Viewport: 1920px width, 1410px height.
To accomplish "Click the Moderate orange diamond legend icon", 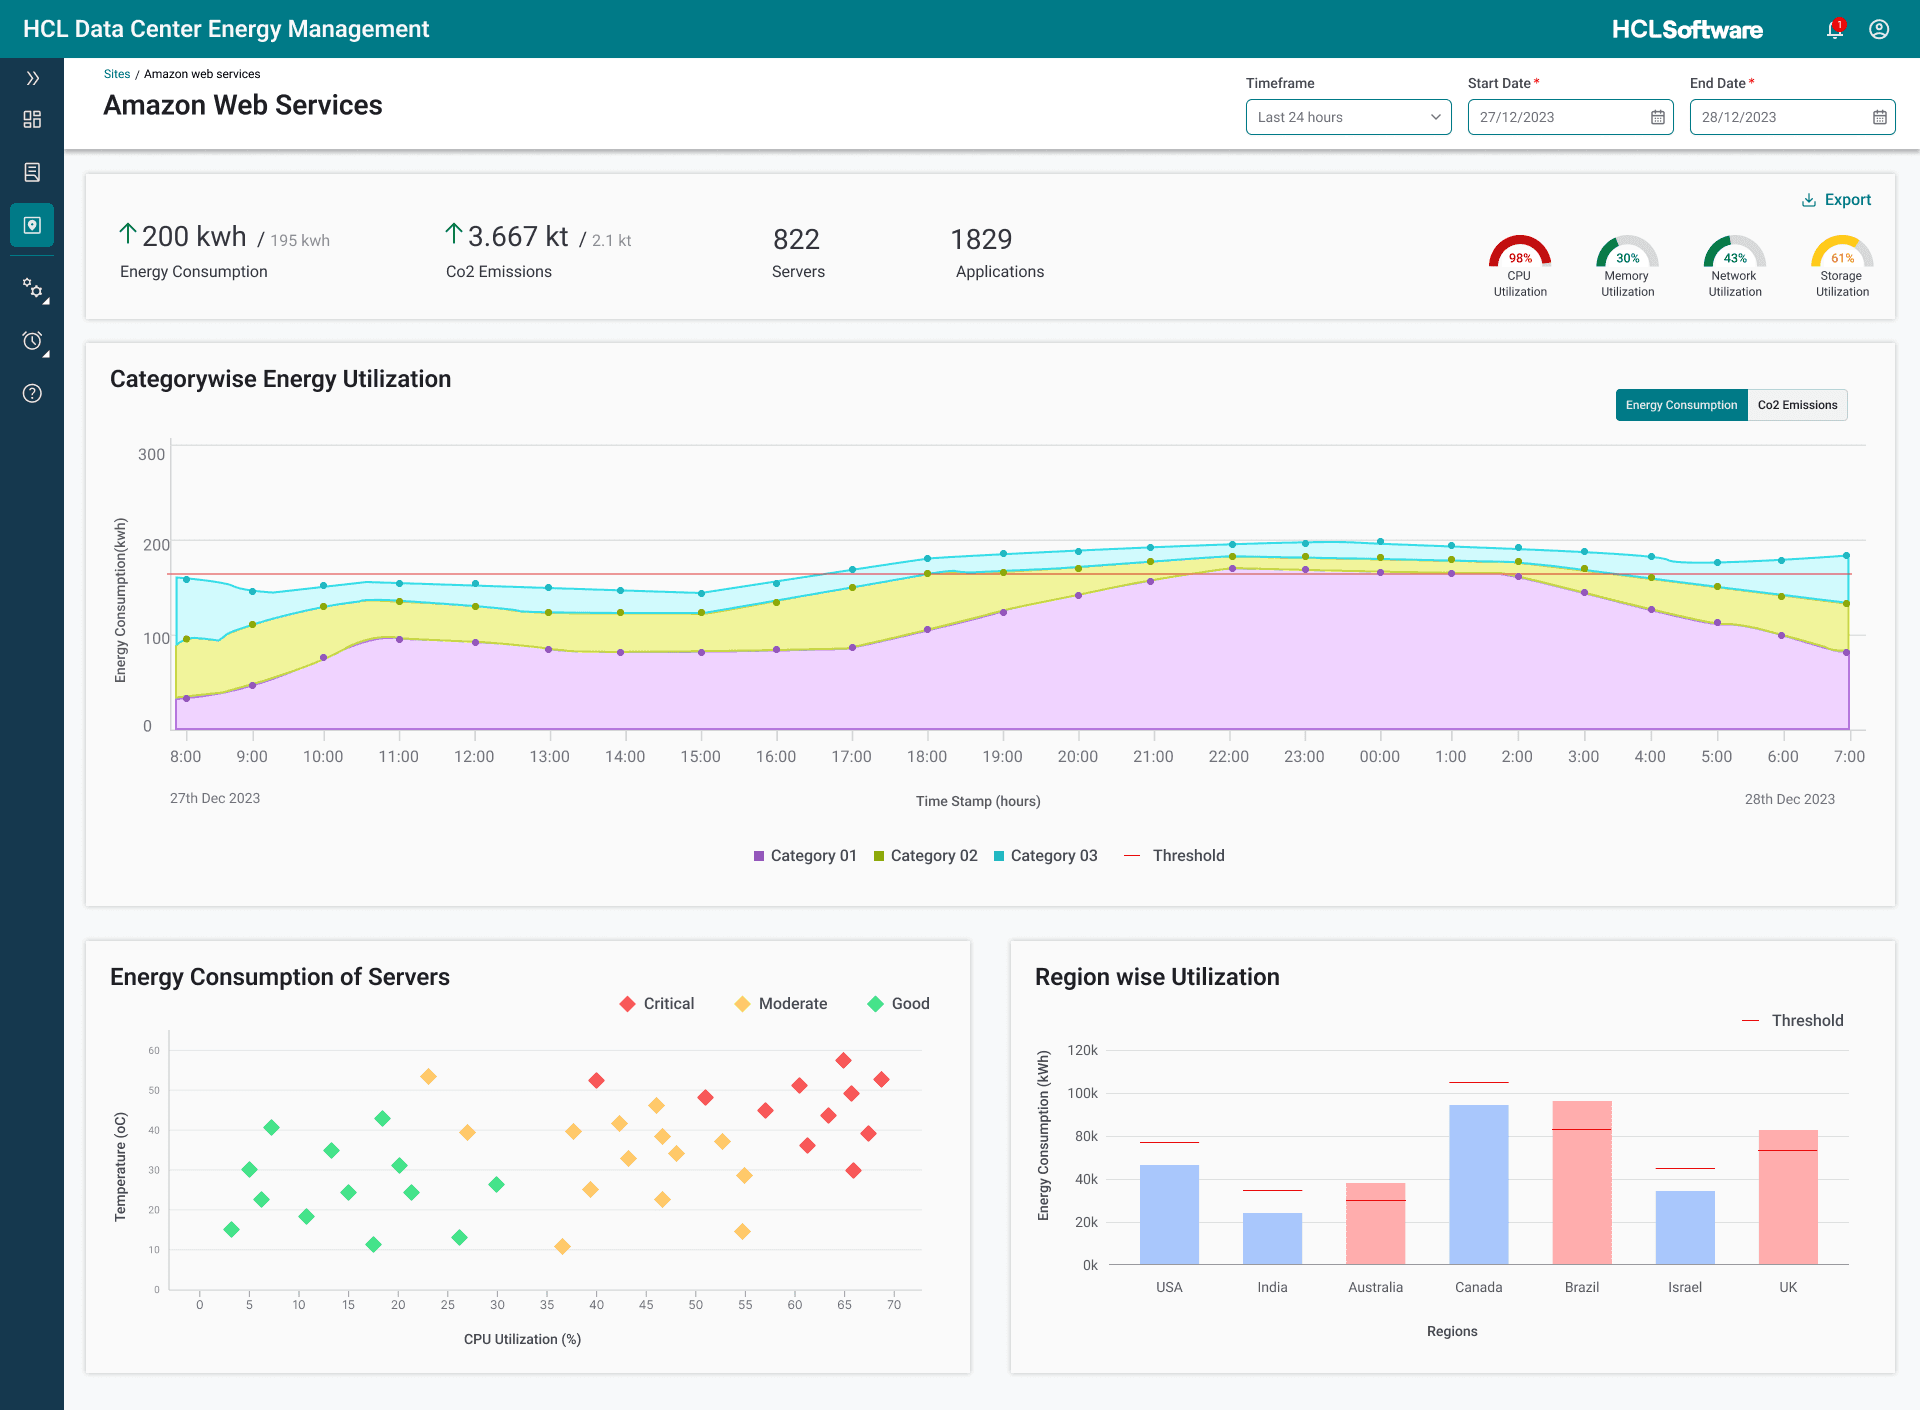I will [742, 1004].
